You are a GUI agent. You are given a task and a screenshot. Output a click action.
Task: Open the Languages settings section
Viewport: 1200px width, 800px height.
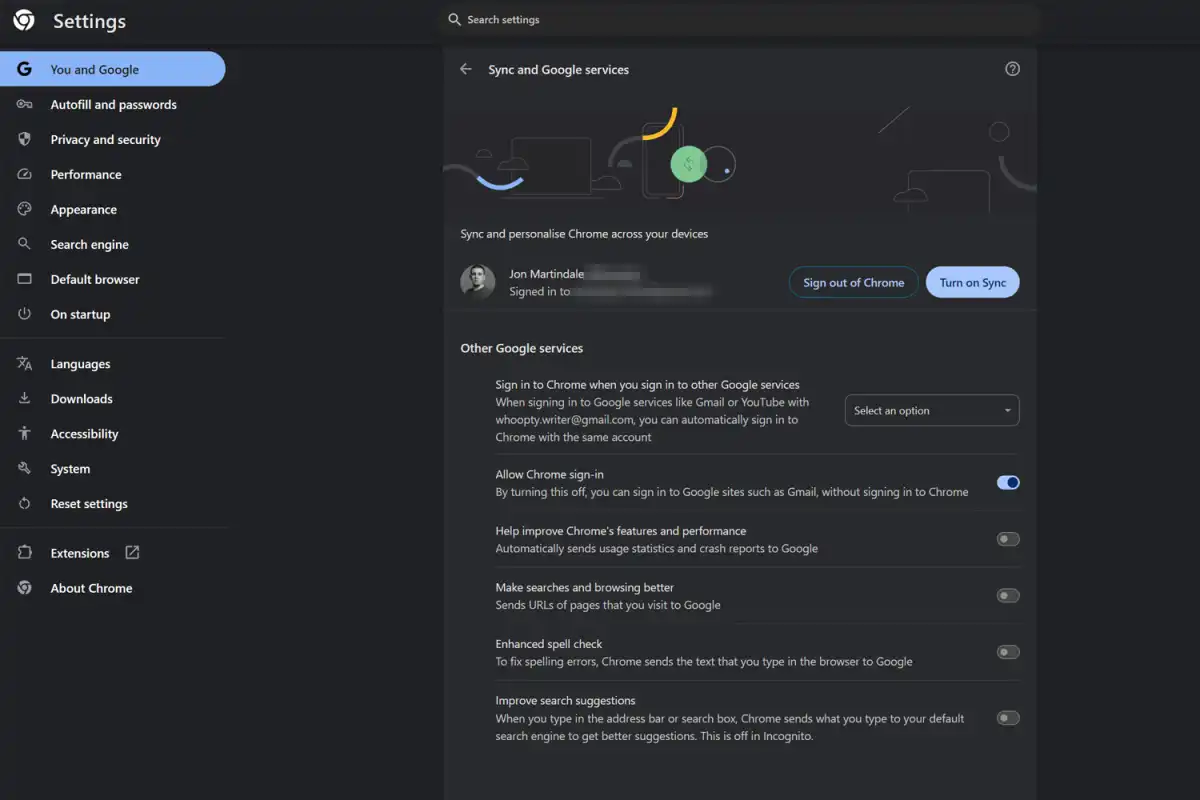80,364
